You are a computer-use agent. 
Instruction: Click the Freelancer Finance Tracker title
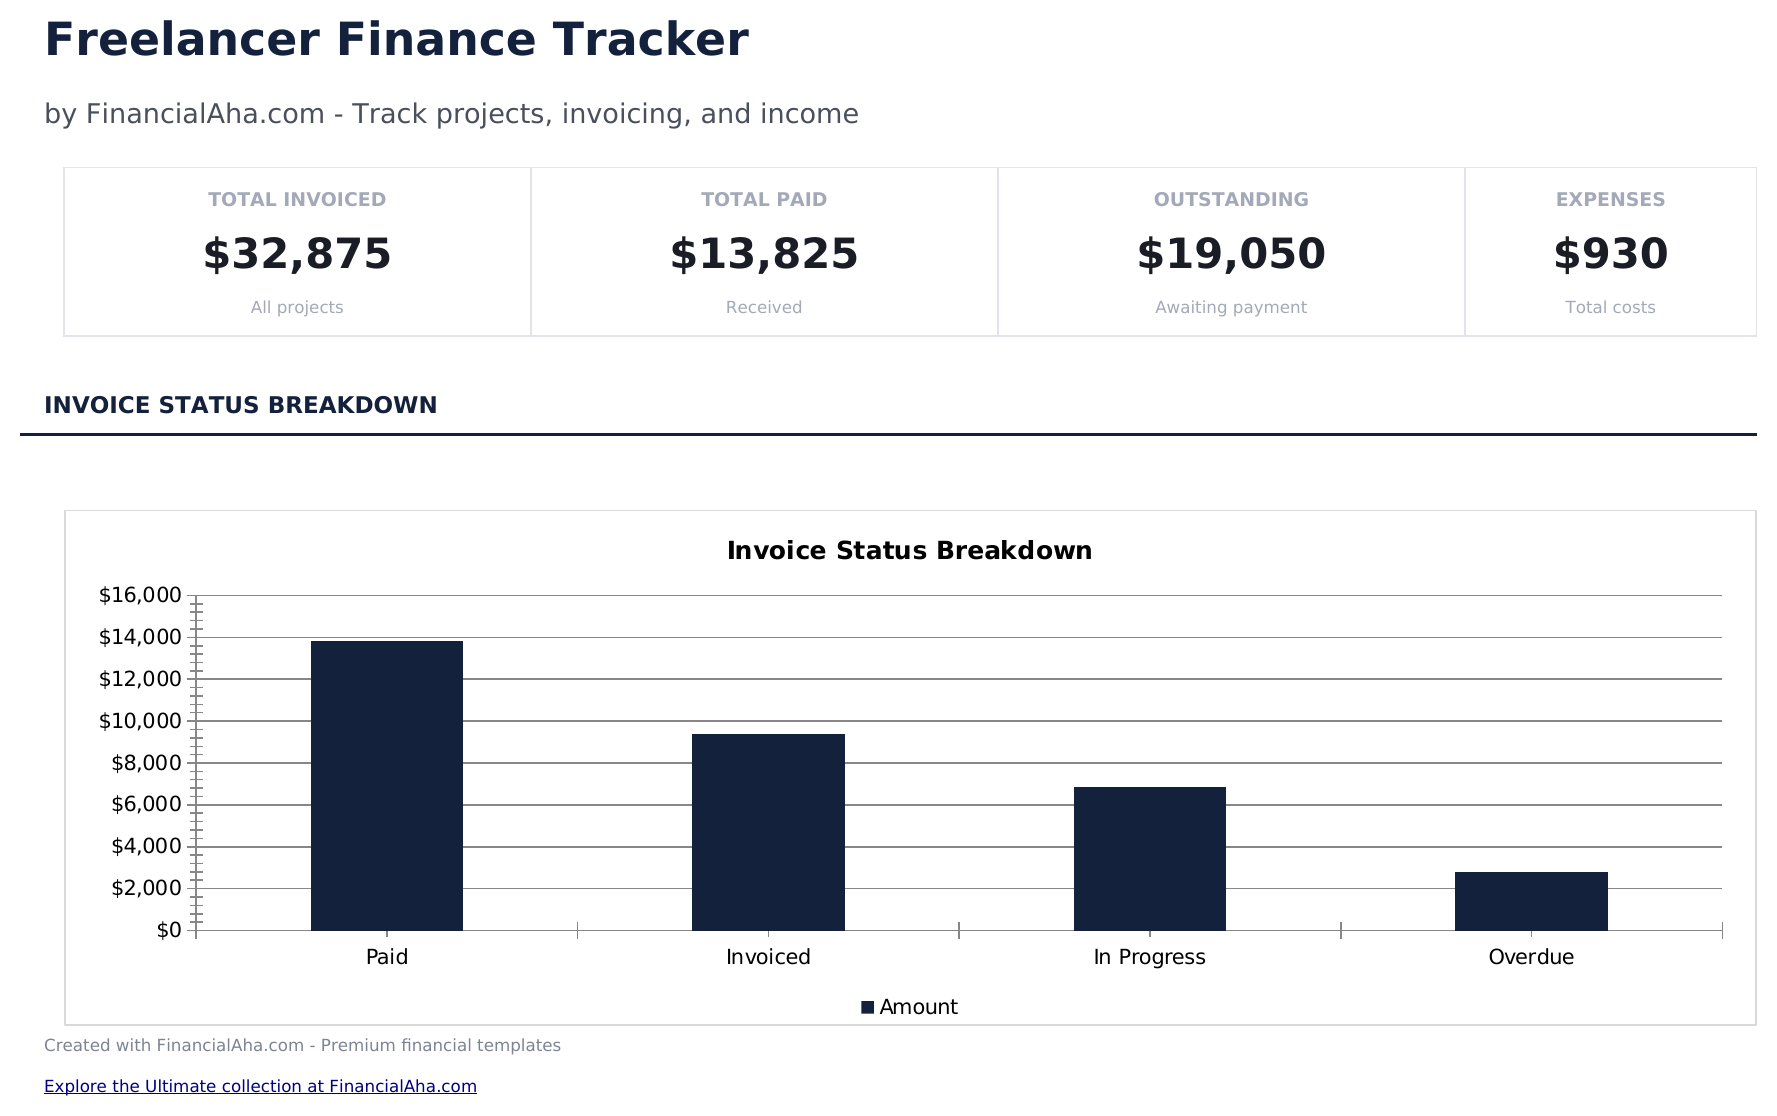point(396,39)
